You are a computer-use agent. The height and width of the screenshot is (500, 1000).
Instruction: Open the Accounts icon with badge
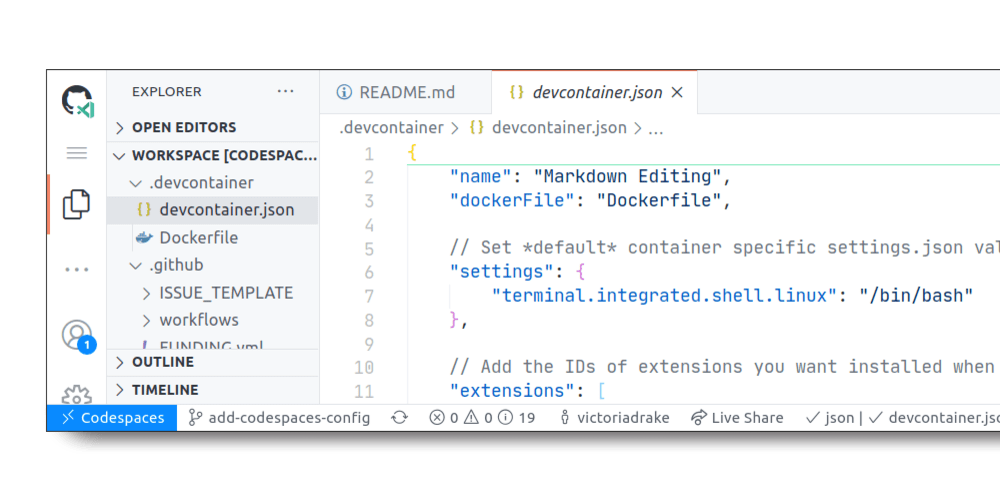[x=78, y=336]
